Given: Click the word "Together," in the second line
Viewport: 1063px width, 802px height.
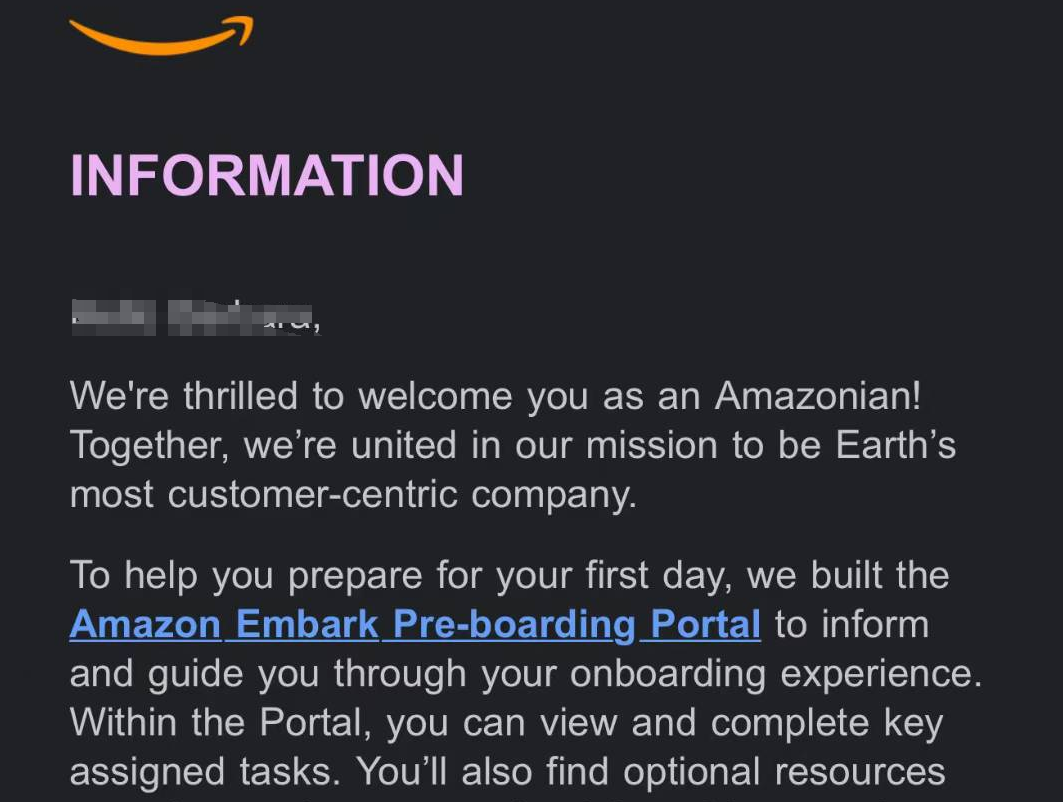Looking at the screenshot, I should pyautogui.click(x=149, y=447).
